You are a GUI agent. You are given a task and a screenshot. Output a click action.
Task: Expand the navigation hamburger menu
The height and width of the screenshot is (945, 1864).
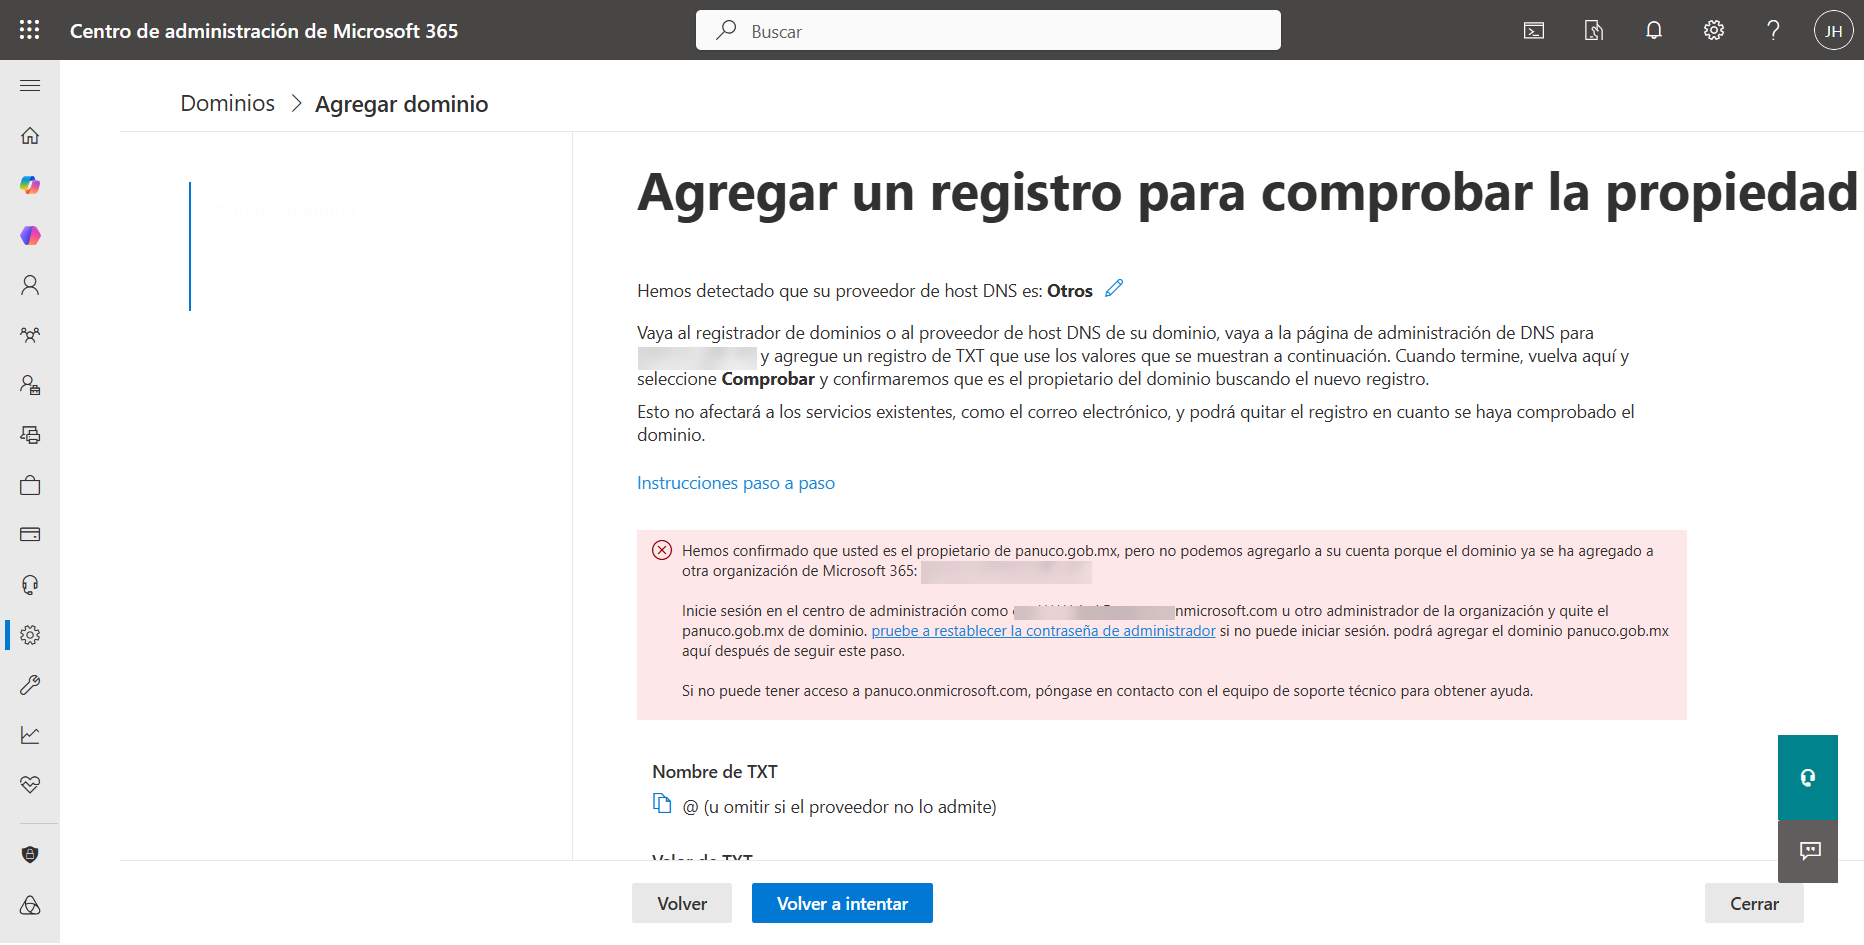(30, 86)
